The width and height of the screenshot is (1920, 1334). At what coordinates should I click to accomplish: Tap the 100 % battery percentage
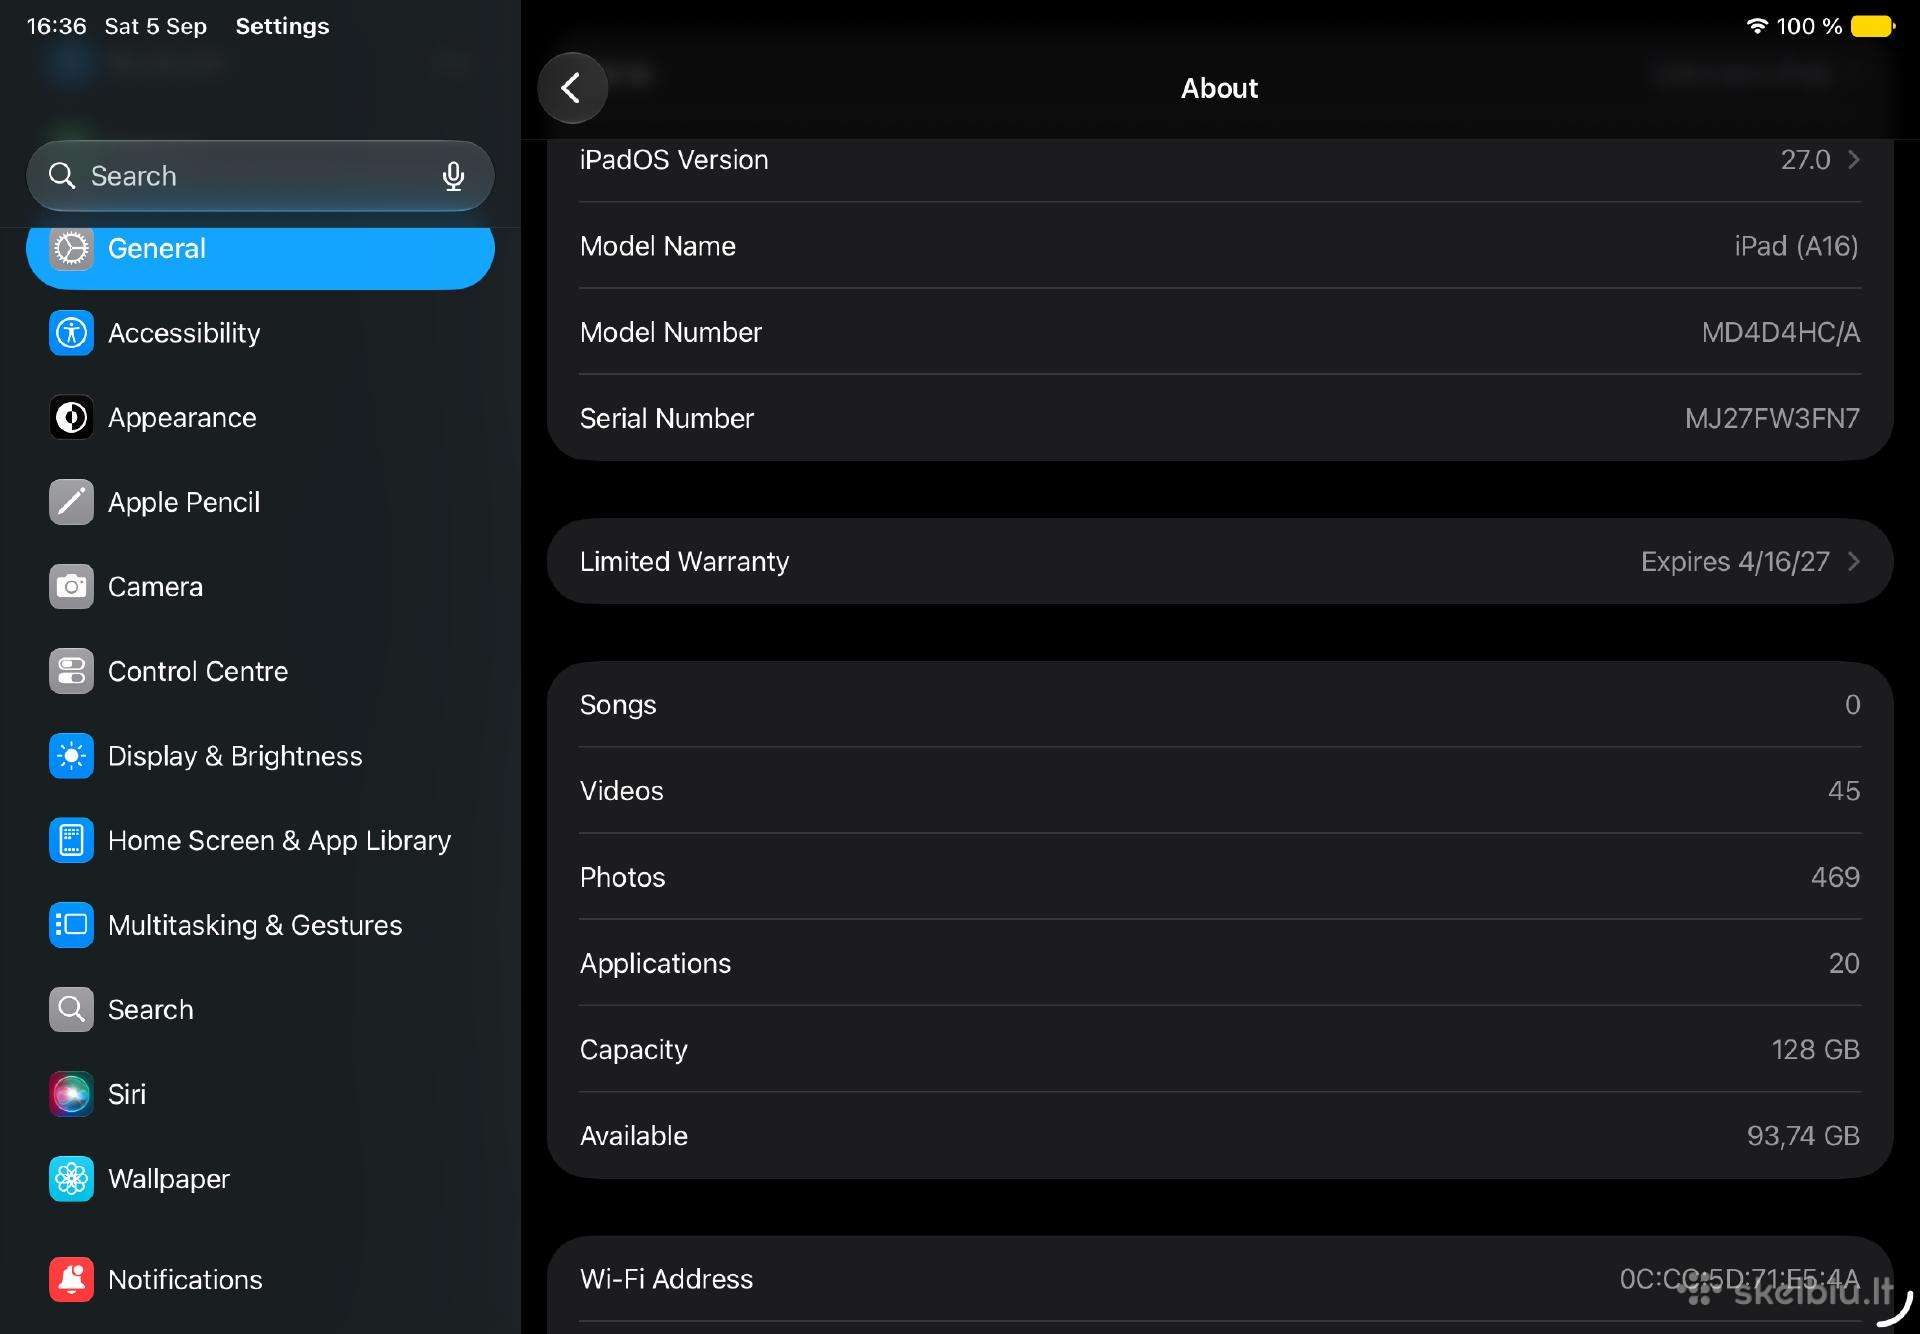click(x=1809, y=26)
